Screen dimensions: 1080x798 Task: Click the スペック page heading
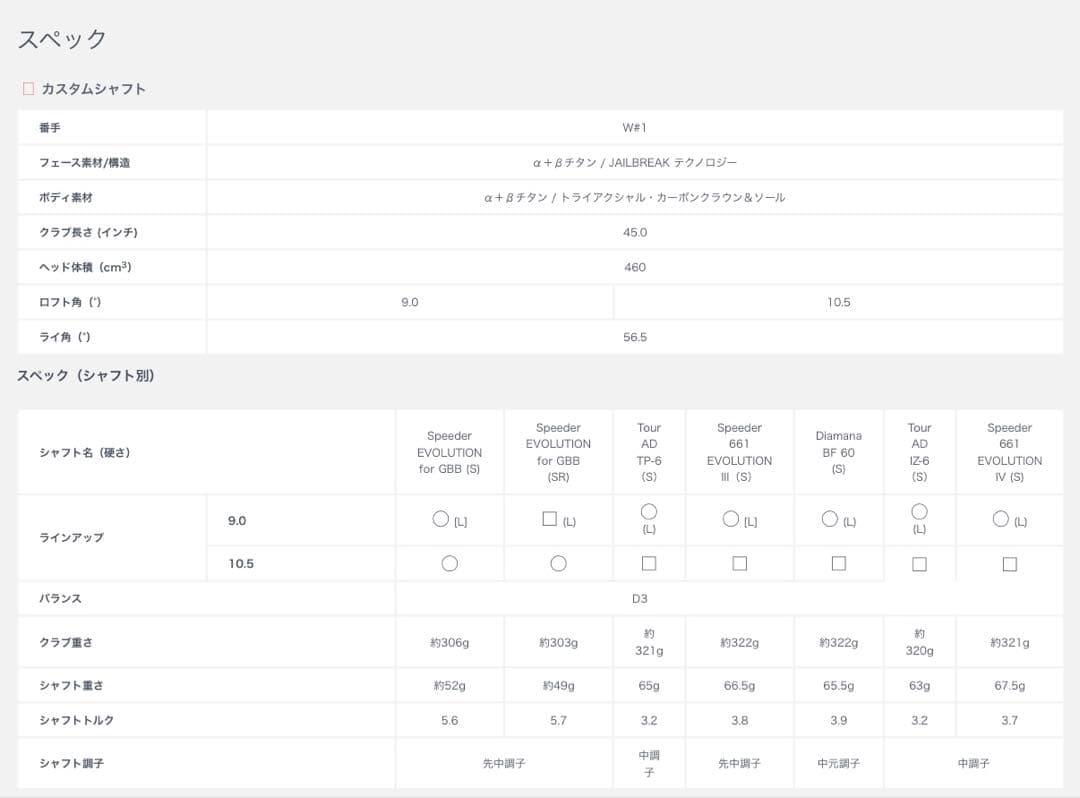[x=62, y=39]
